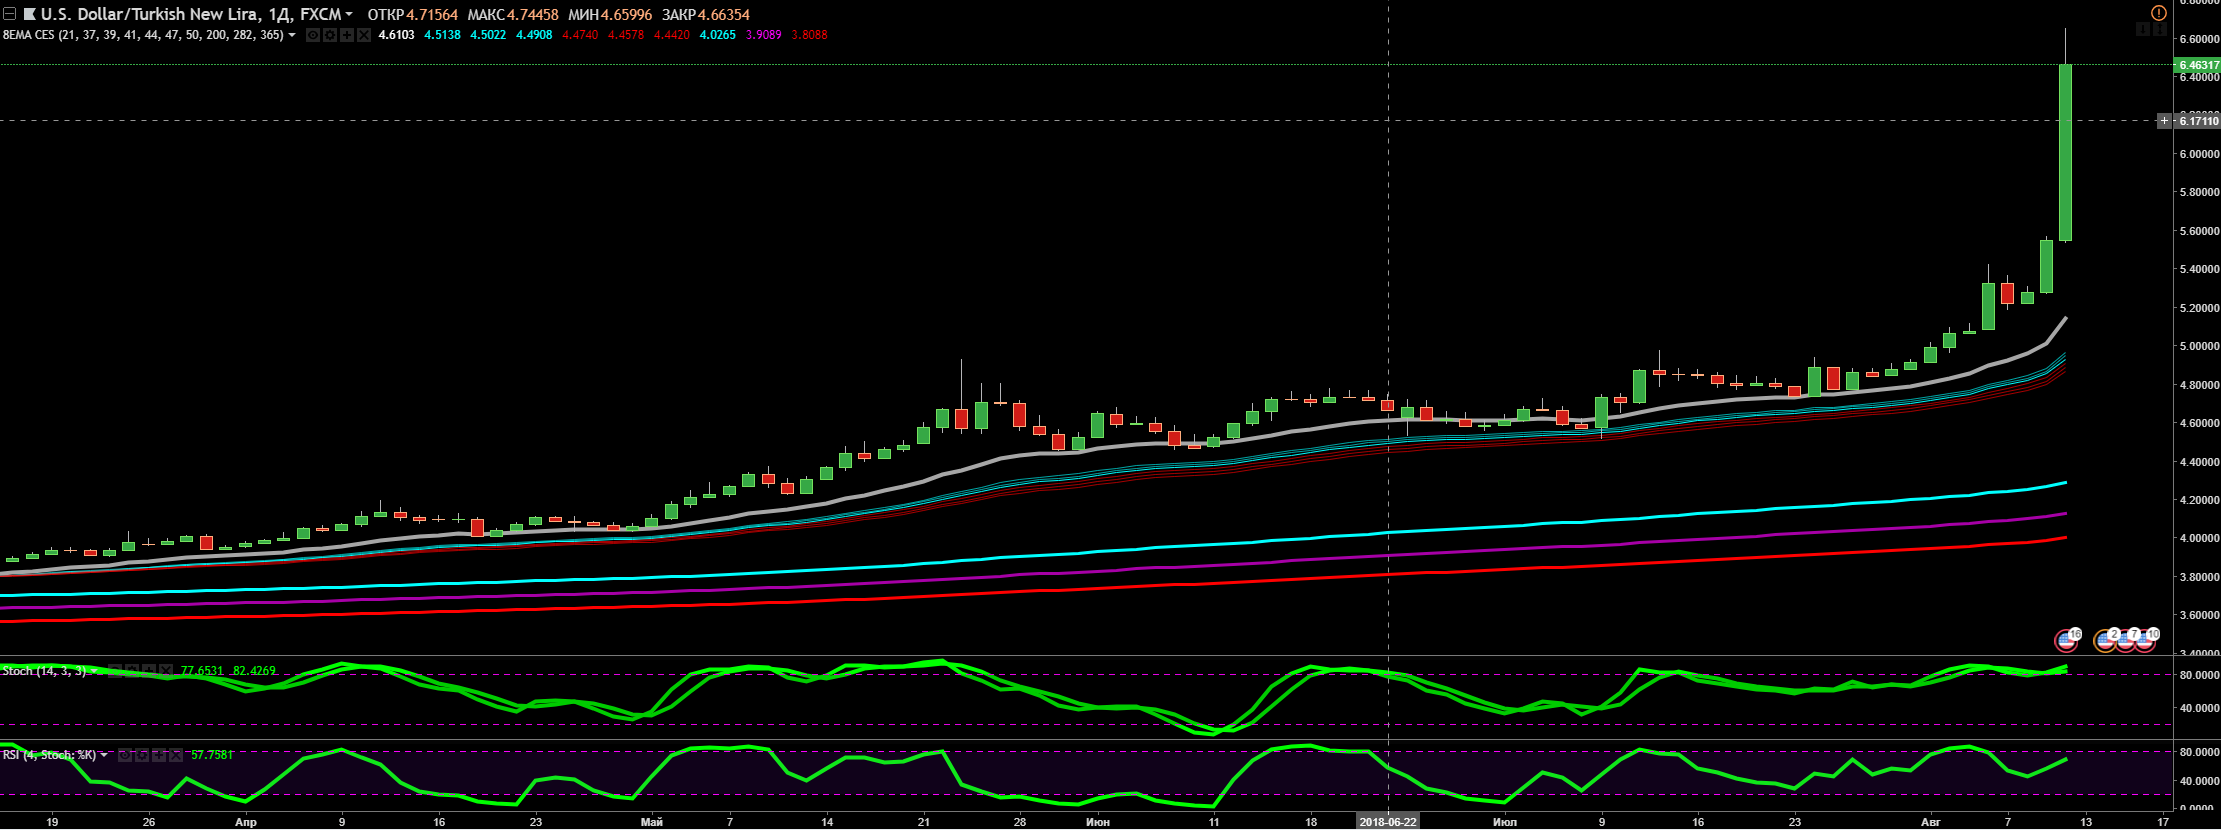Click the 8EMA CES indicator title

pos(143,35)
